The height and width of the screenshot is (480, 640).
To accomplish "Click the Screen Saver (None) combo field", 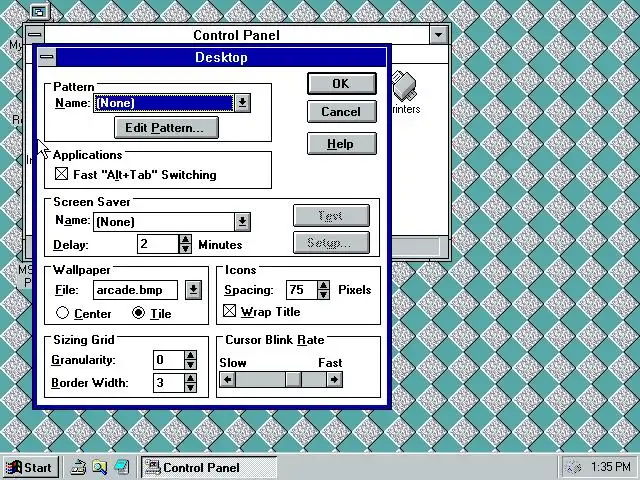I will (x=164, y=222).
